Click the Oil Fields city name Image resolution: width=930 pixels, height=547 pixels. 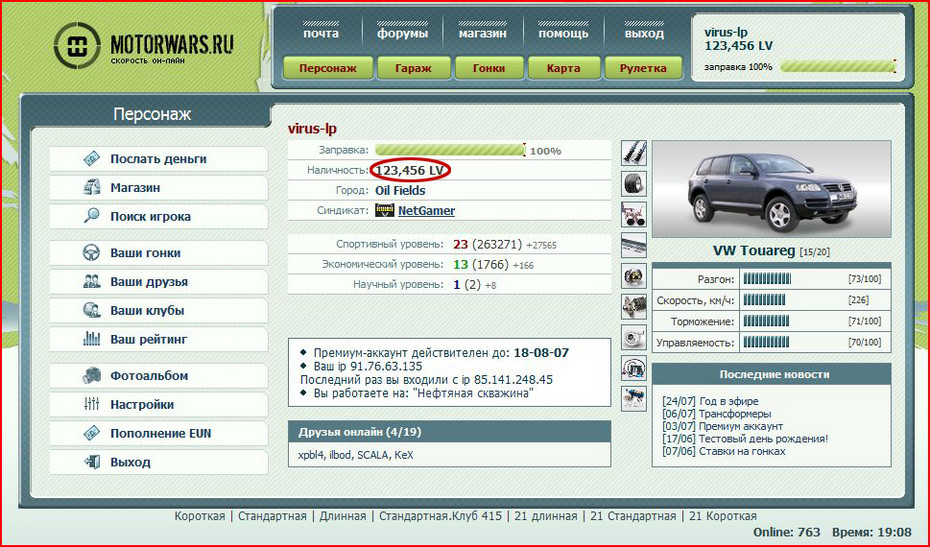[x=400, y=190]
